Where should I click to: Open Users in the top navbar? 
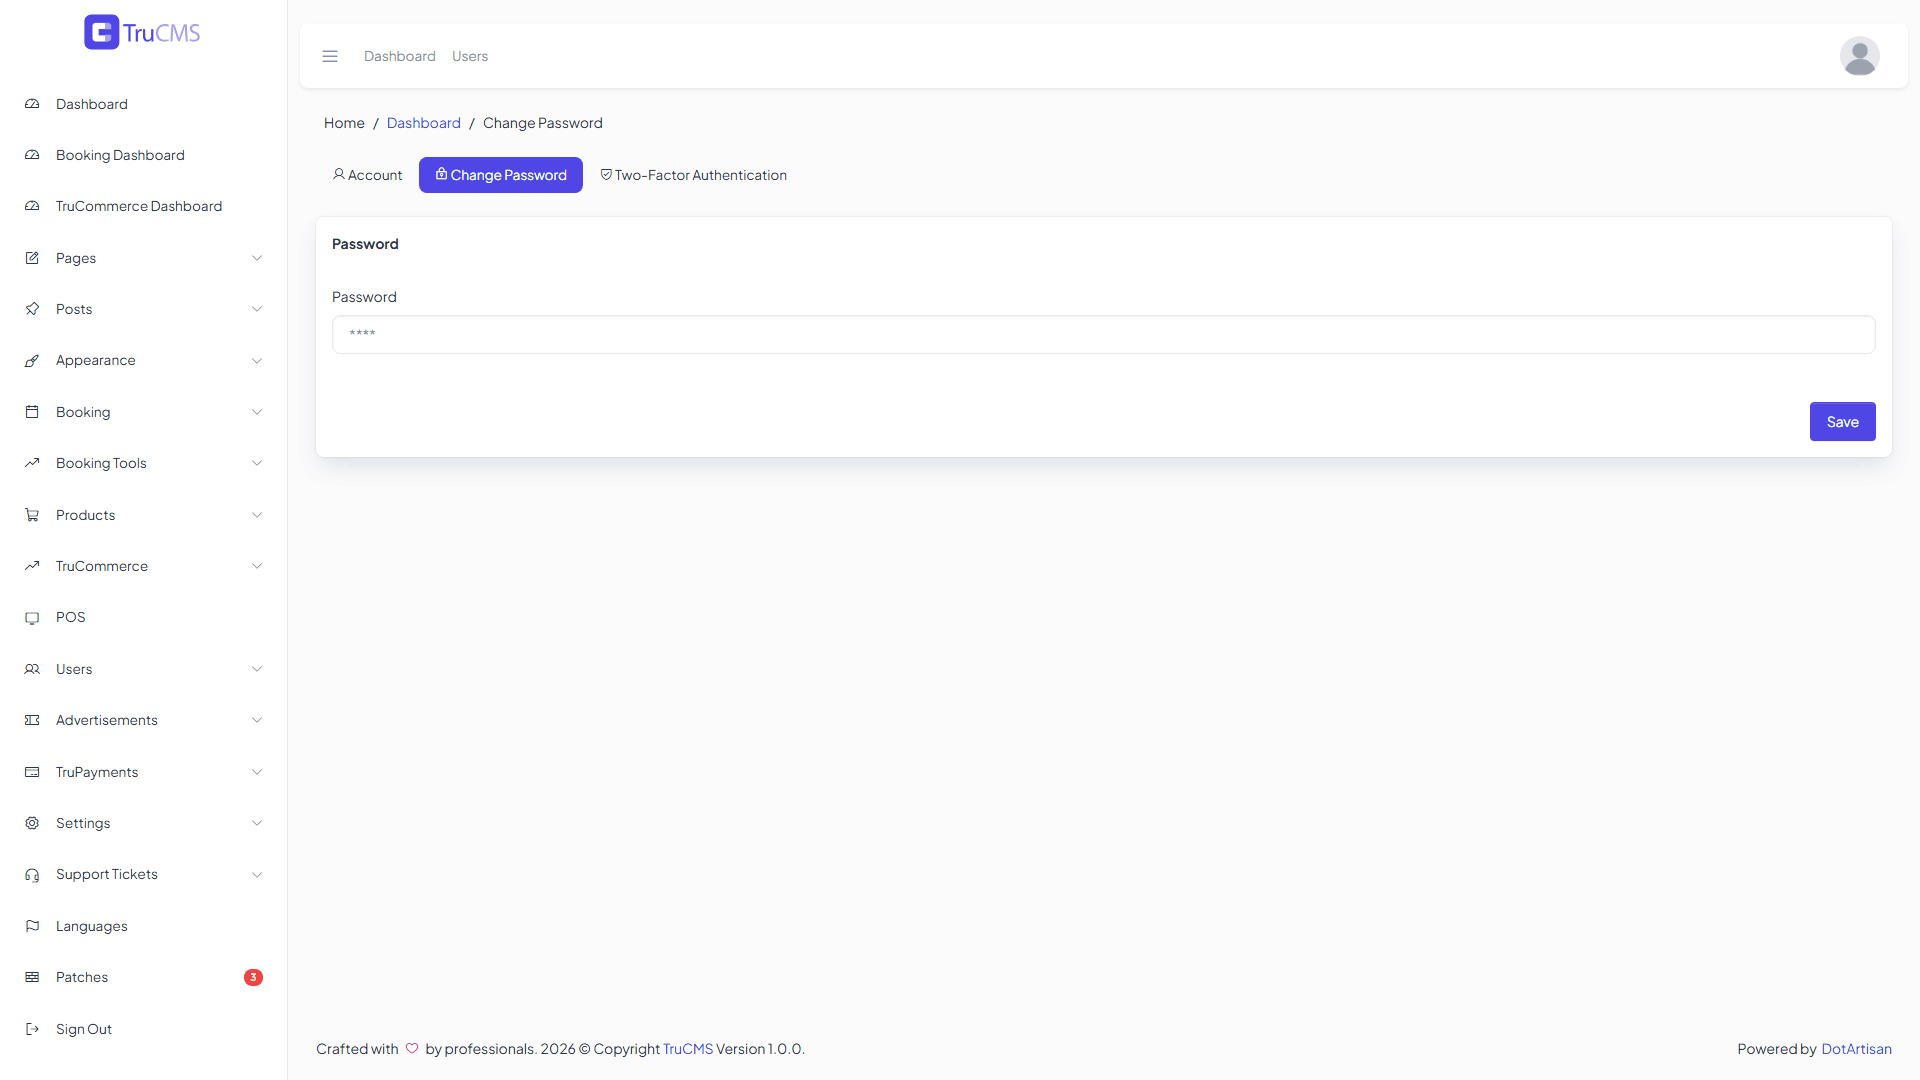pyautogui.click(x=470, y=56)
